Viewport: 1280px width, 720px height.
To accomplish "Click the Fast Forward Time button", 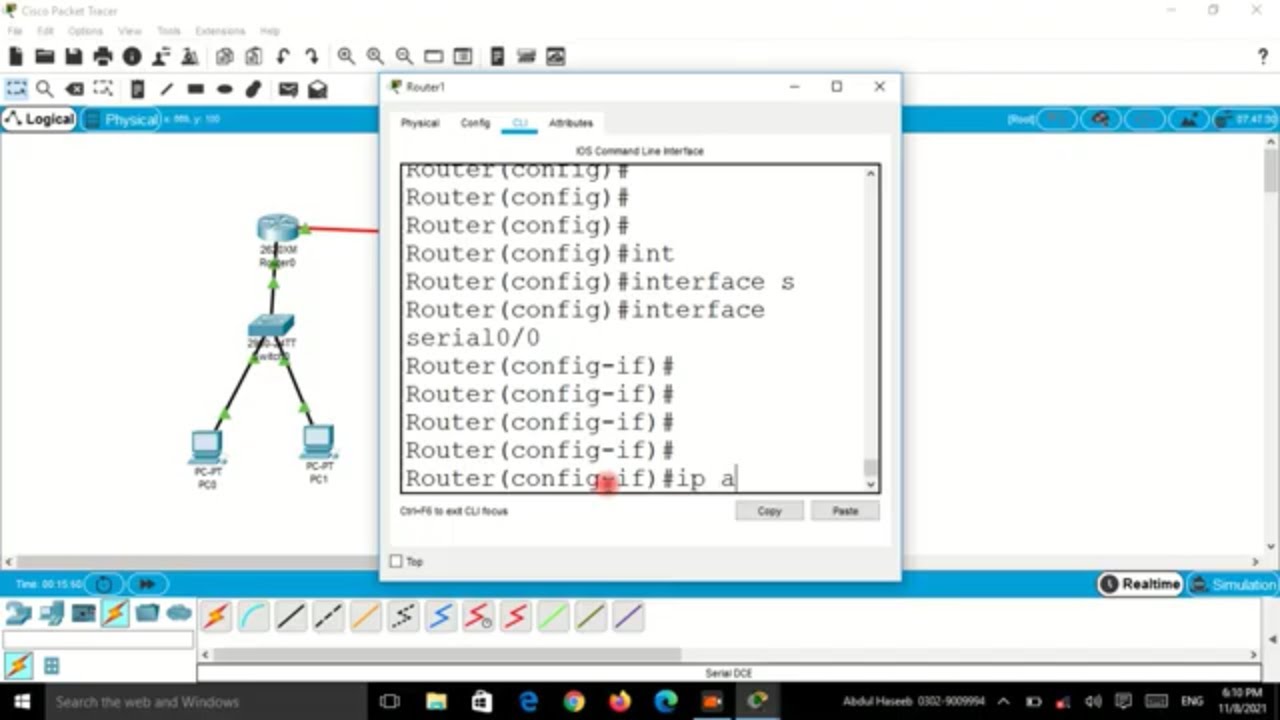I will tap(146, 584).
